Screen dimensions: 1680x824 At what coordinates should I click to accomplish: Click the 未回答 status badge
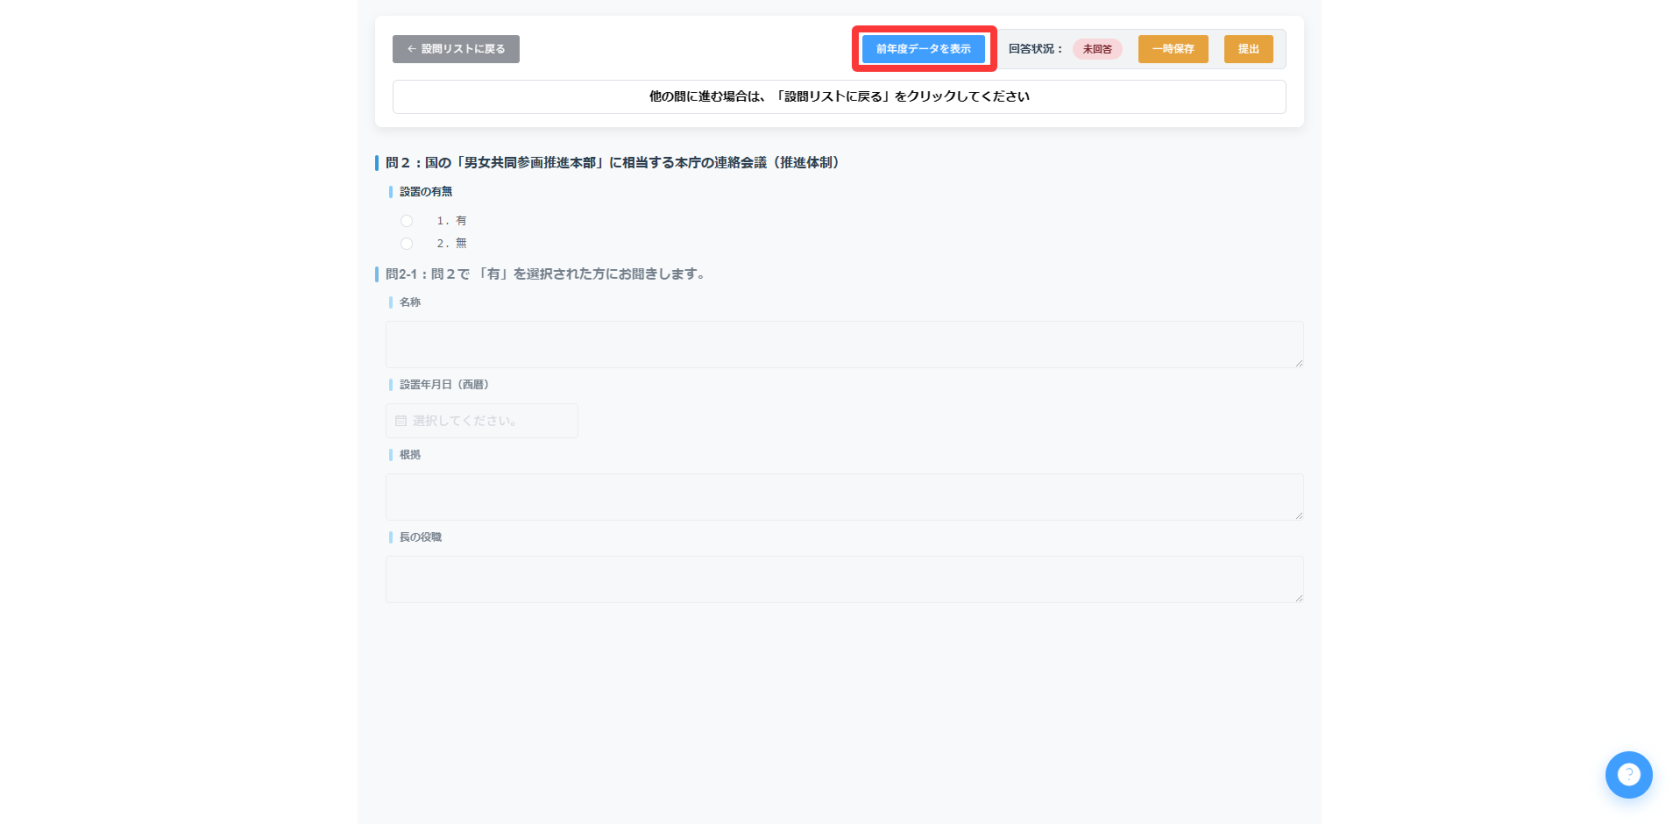pos(1097,49)
